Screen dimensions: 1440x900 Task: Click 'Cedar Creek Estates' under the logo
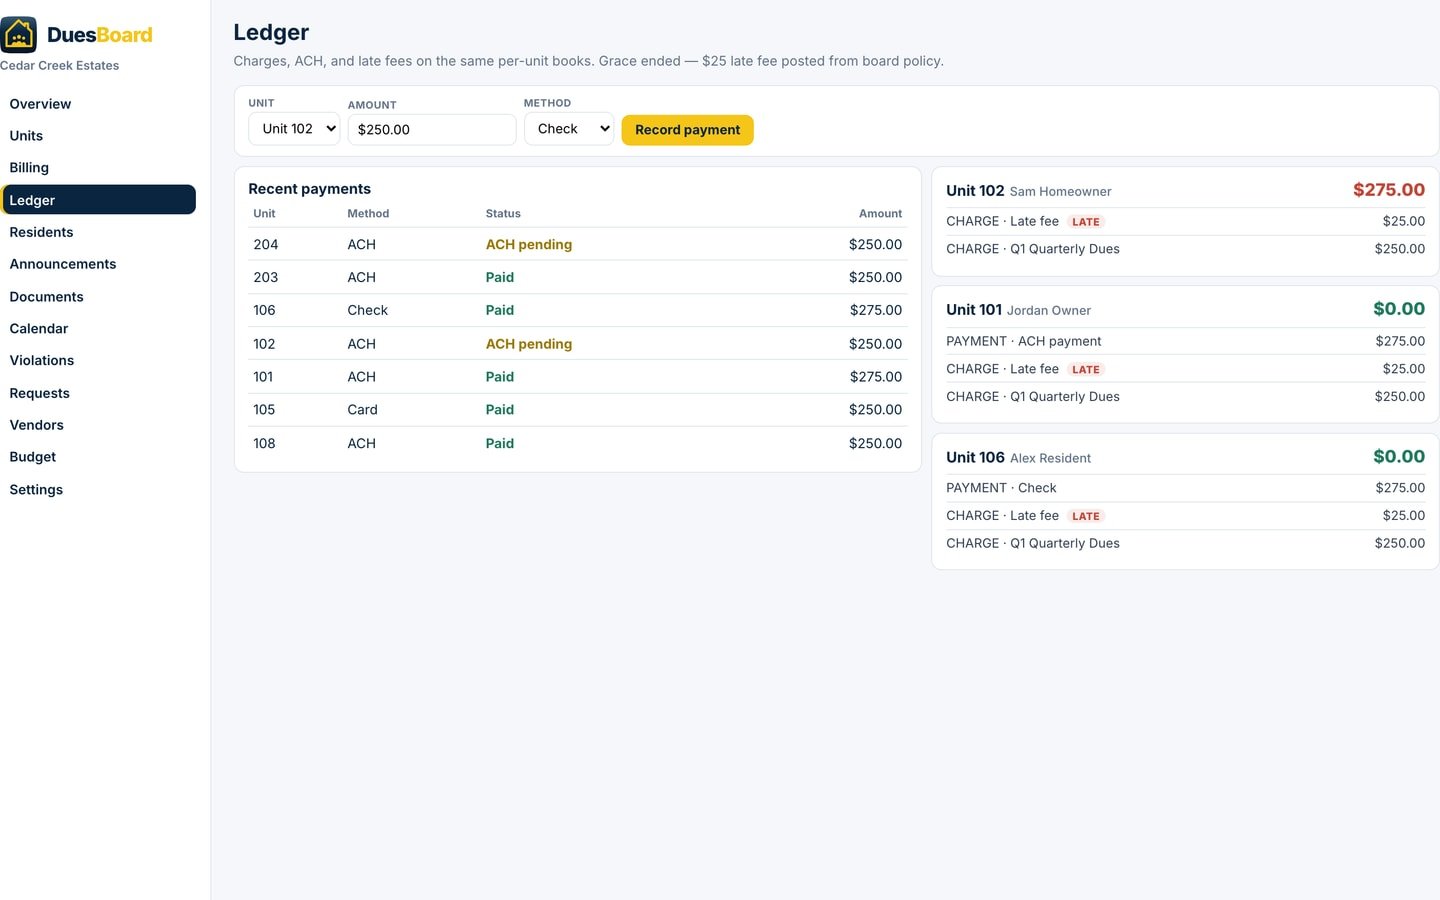click(60, 66)
